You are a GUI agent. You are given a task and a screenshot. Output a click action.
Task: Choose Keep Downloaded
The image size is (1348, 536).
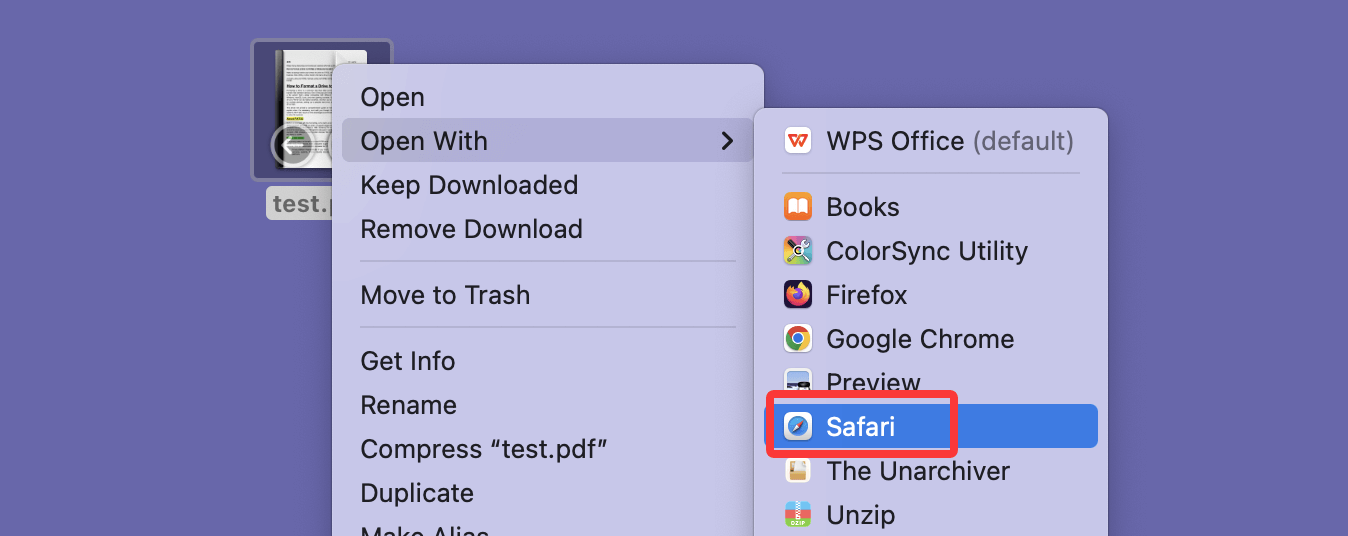tap(548, 185)
